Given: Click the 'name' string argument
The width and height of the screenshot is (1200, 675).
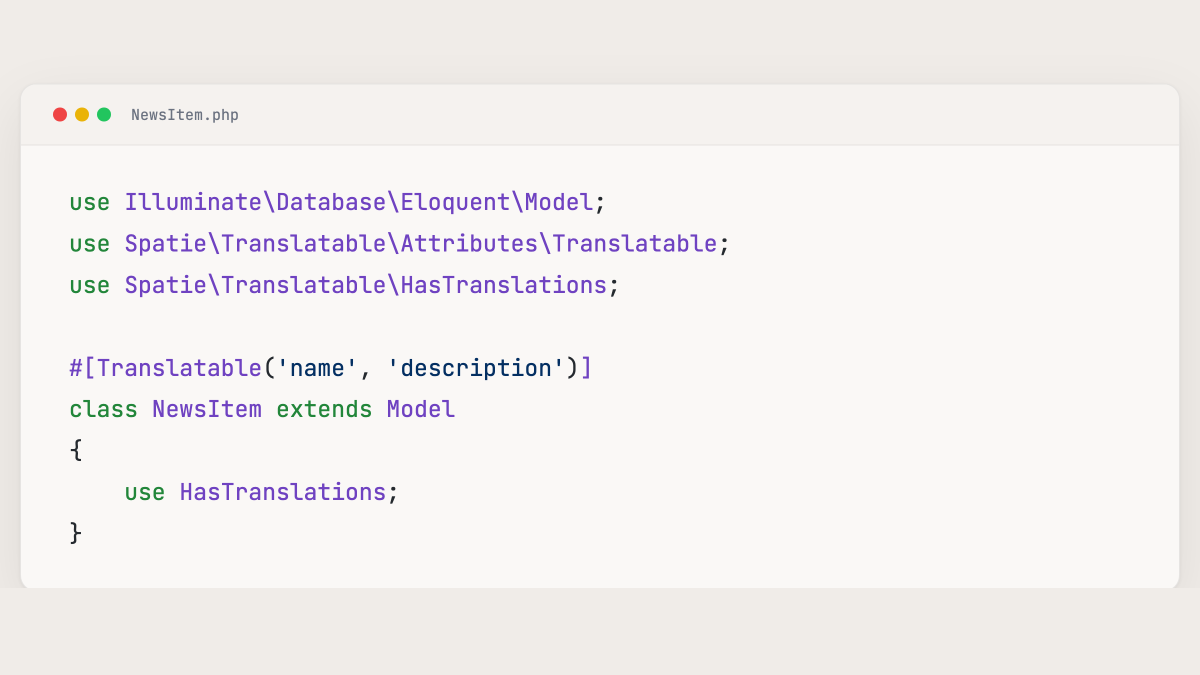Looking at the screenshot, I should pyautogui.click(x=317, y=368).
